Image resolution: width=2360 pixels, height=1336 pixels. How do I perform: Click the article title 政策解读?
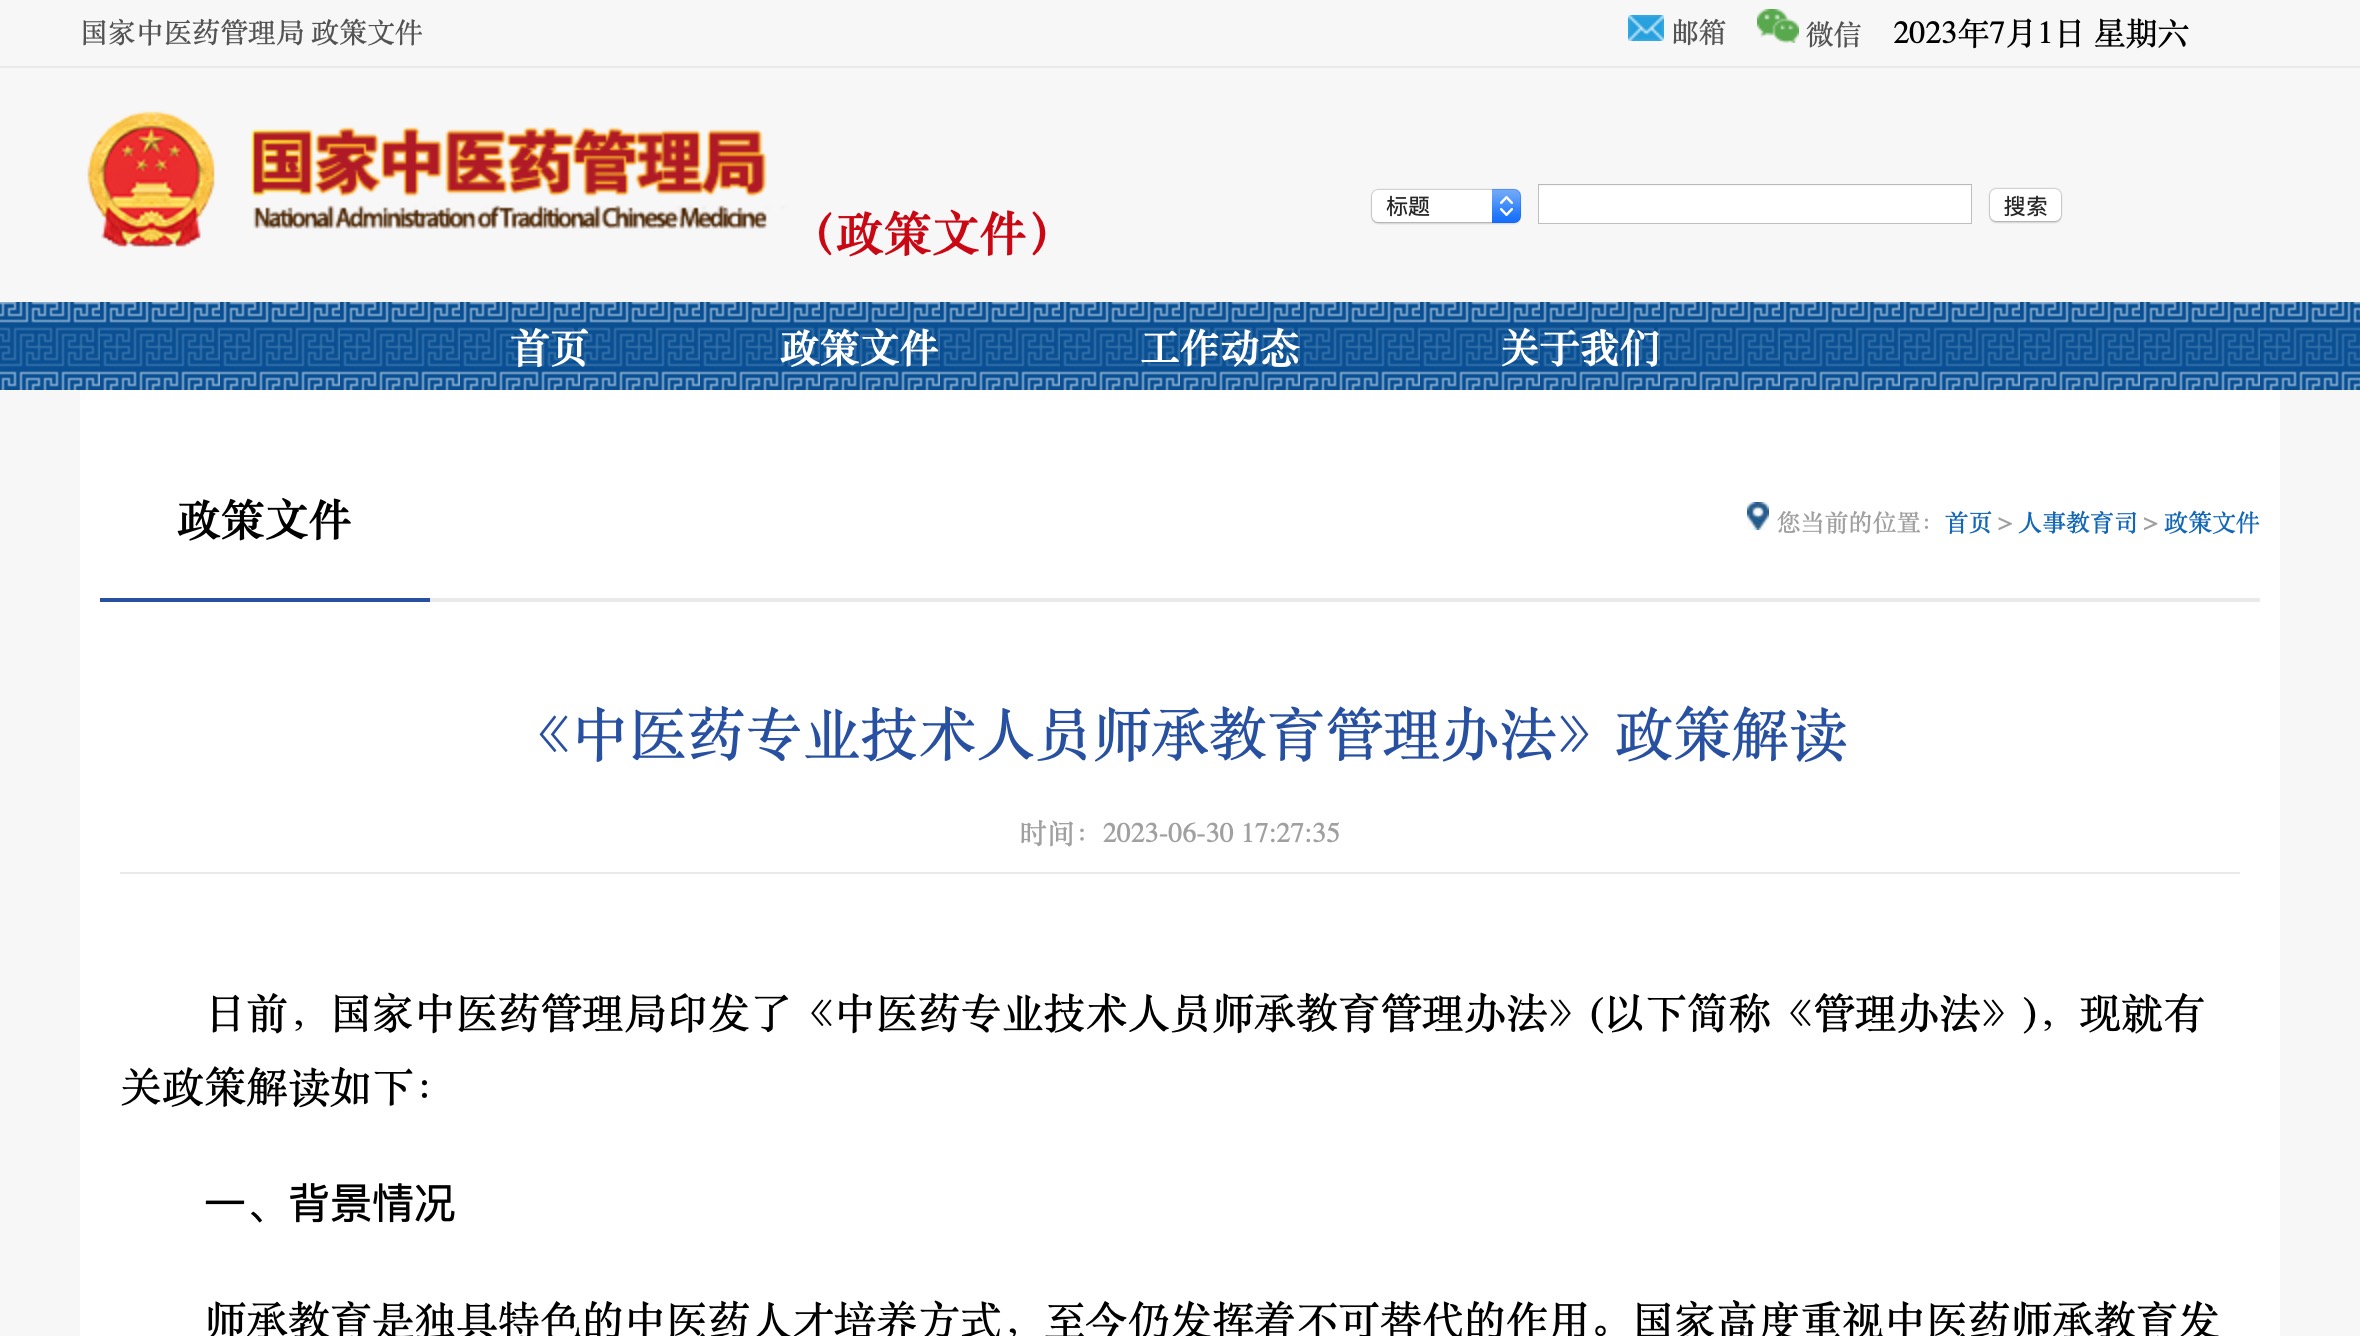[1192, 735]
